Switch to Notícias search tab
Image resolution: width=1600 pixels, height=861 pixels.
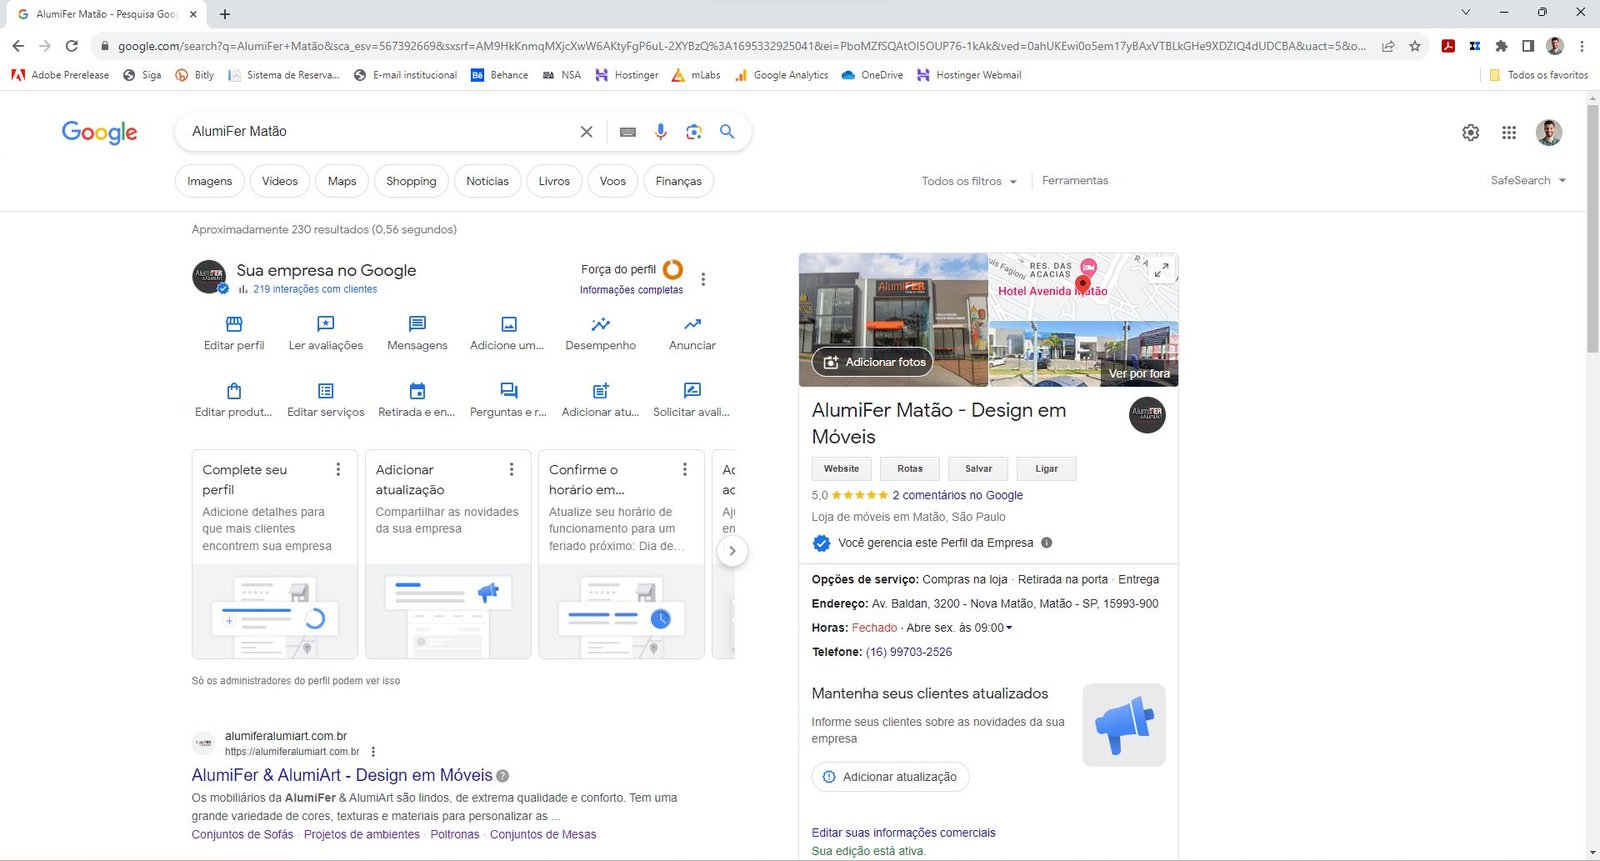pyautogui.click(x=487, y=181)
